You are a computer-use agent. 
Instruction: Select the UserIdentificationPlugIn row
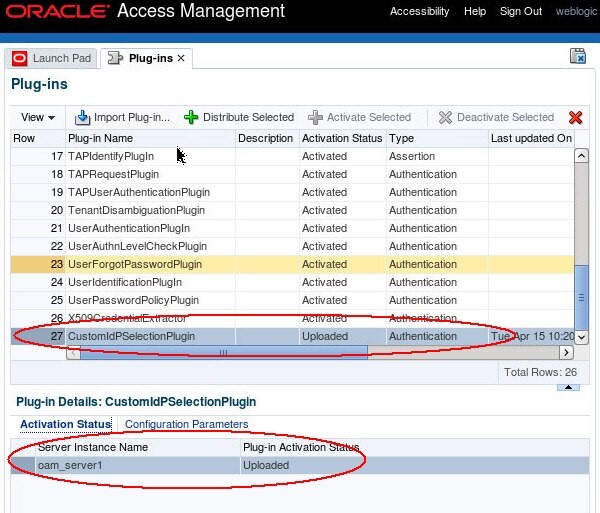point(292,282)
